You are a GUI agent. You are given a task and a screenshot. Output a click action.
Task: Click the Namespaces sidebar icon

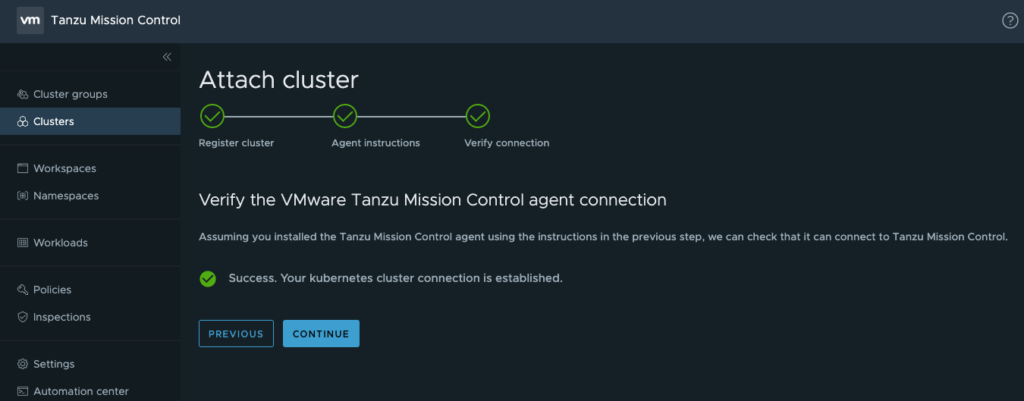click(x=22, y=196)
